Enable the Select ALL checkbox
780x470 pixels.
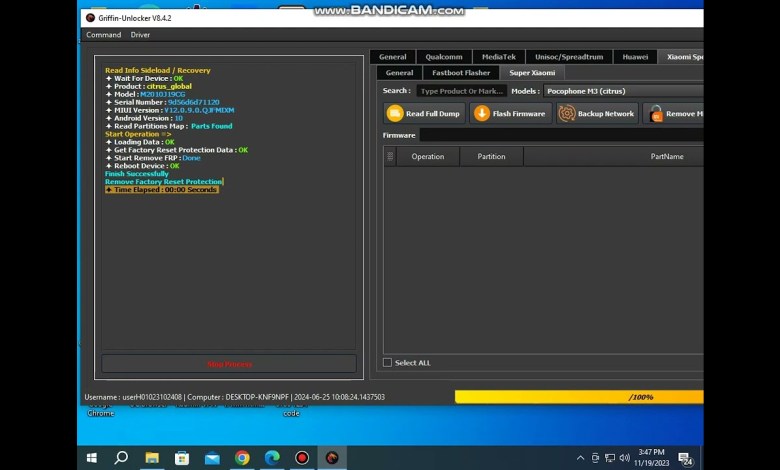[x=388, y=363]
